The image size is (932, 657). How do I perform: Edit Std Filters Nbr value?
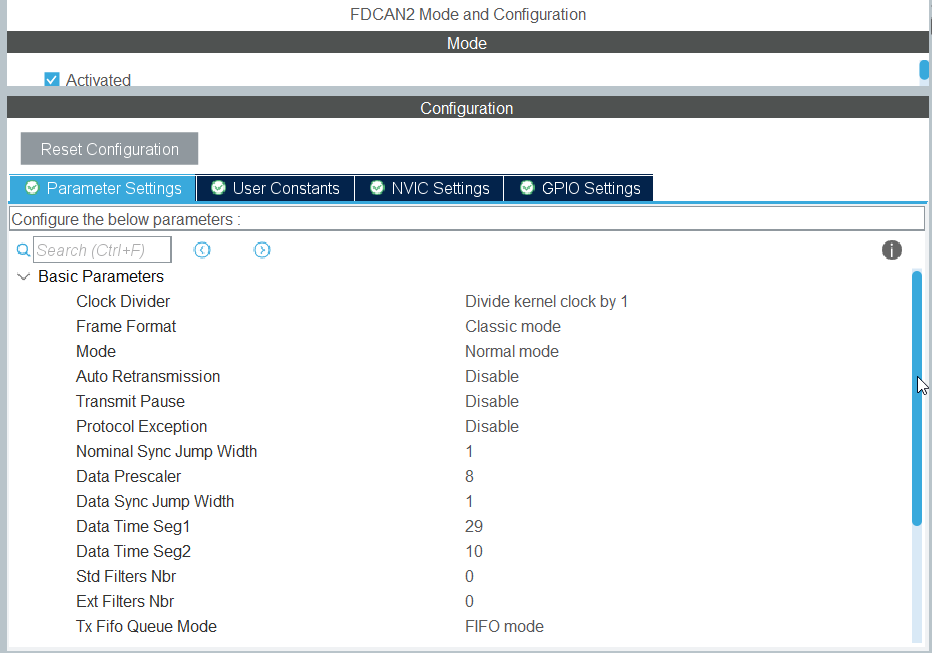pos(469,576)
